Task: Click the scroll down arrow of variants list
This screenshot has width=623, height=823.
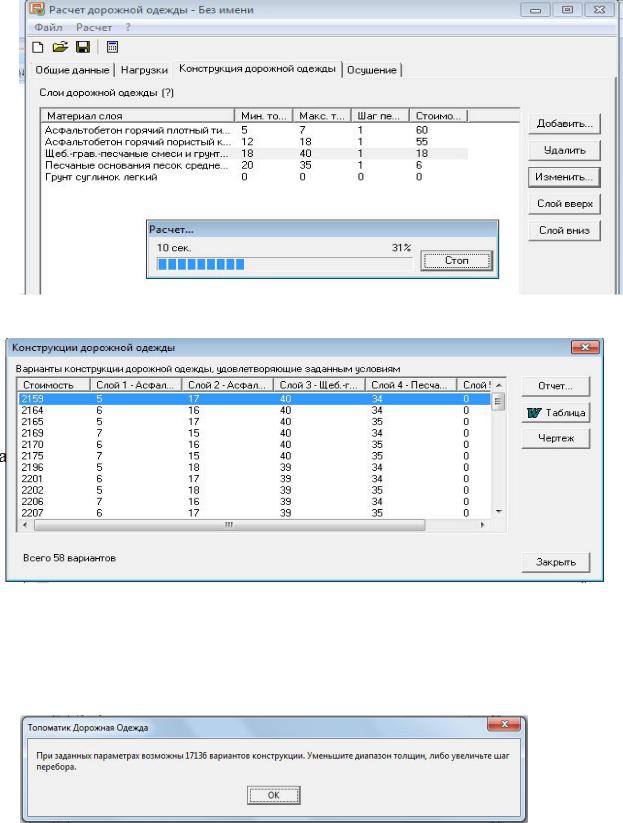Action: click(x=499, y=511)
